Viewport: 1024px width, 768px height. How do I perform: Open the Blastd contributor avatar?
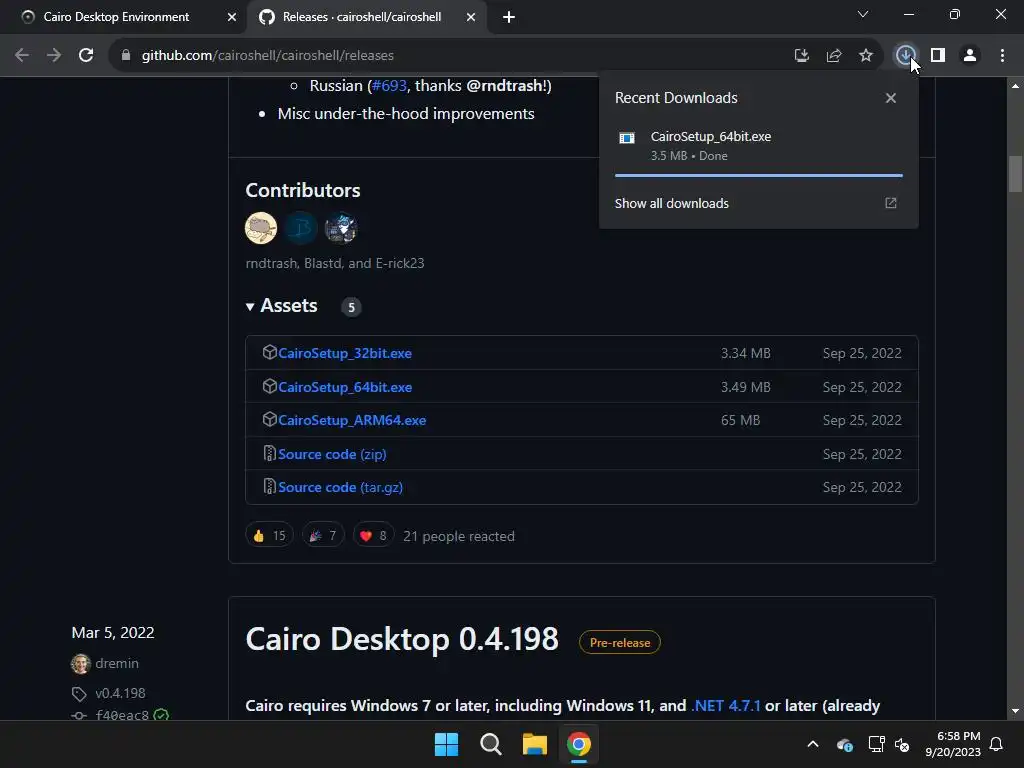tap(300, 228)
